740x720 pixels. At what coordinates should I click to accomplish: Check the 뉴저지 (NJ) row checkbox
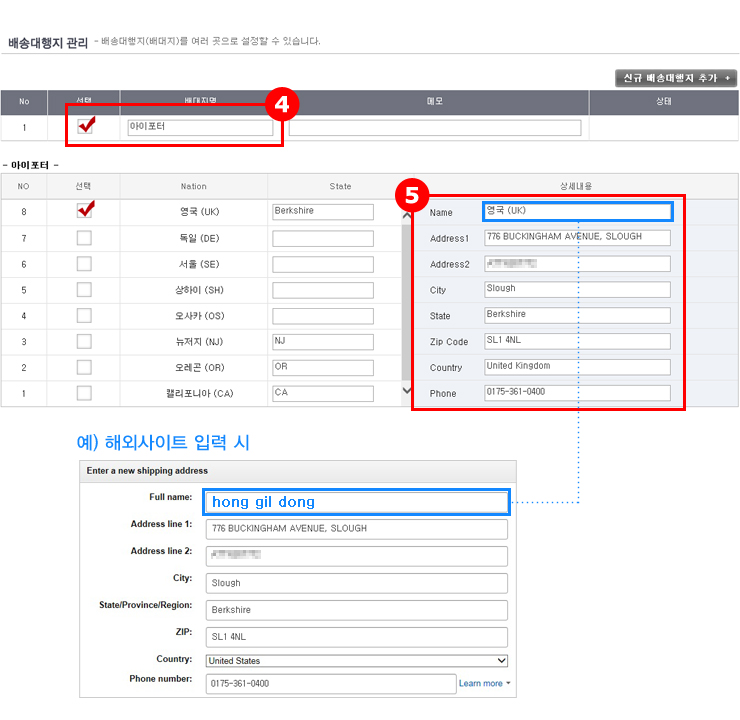point(84,342)
